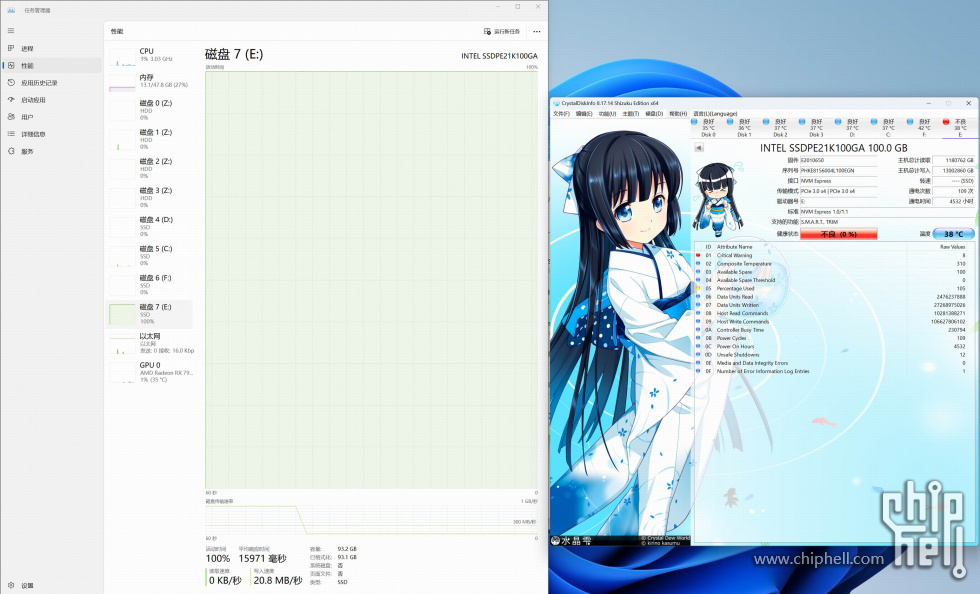
Task: Select 磁盘 7 (E:) SSD entry
Action: [150, 314]
